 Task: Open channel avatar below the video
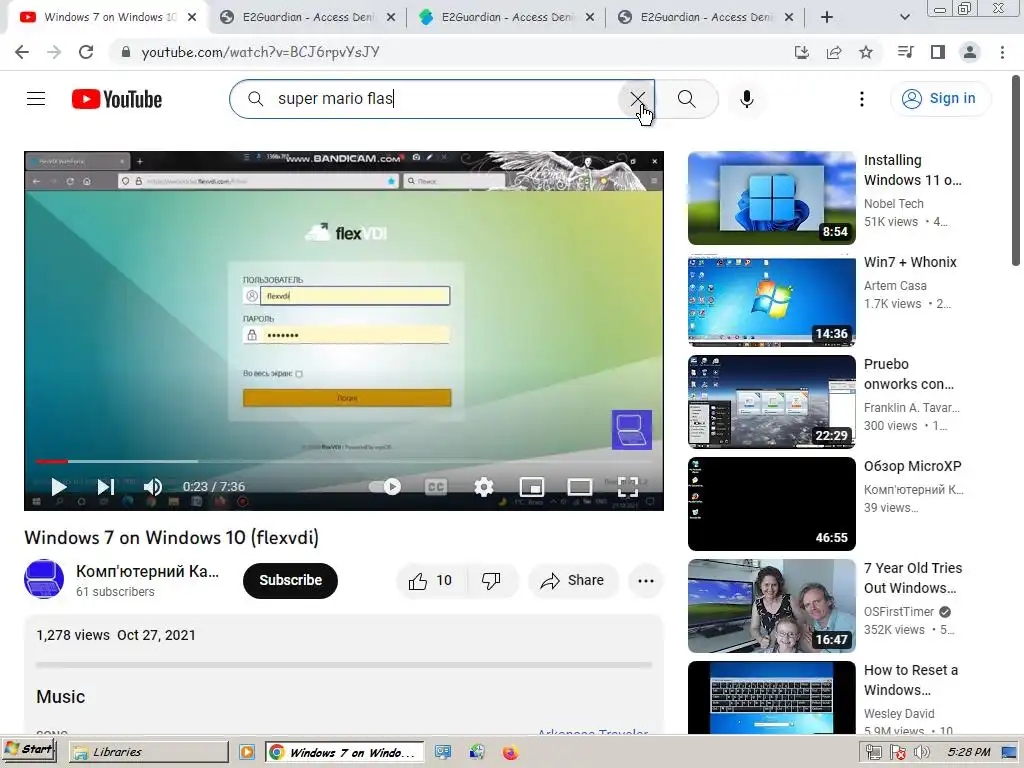click(44, 579)
